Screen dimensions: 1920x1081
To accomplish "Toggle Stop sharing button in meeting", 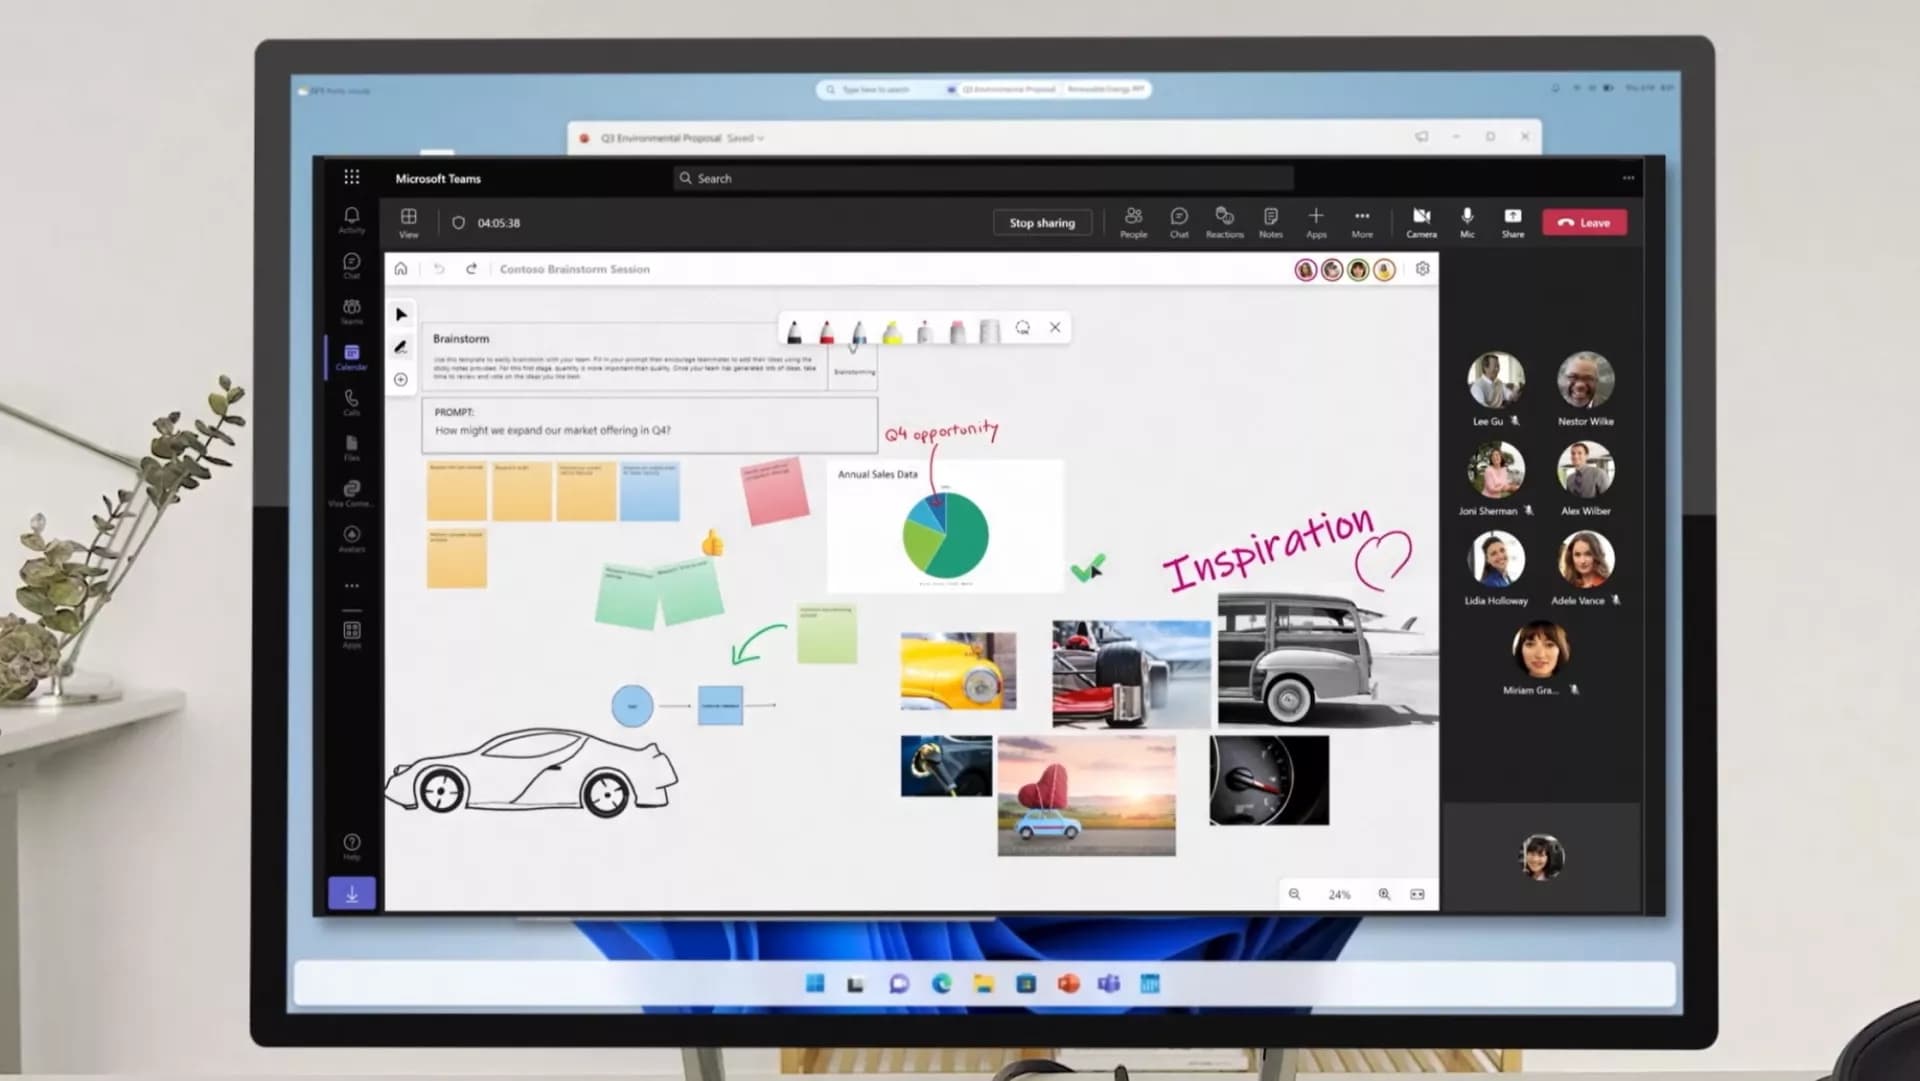I will click(1040, 221).
